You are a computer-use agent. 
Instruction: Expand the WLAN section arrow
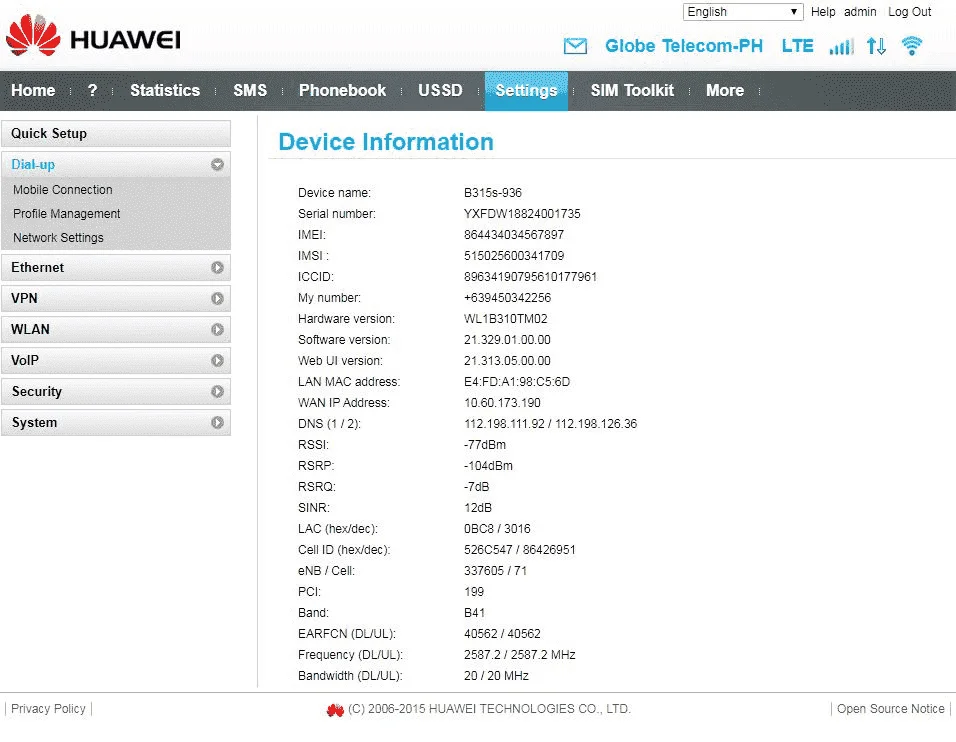tap(217, 330)
